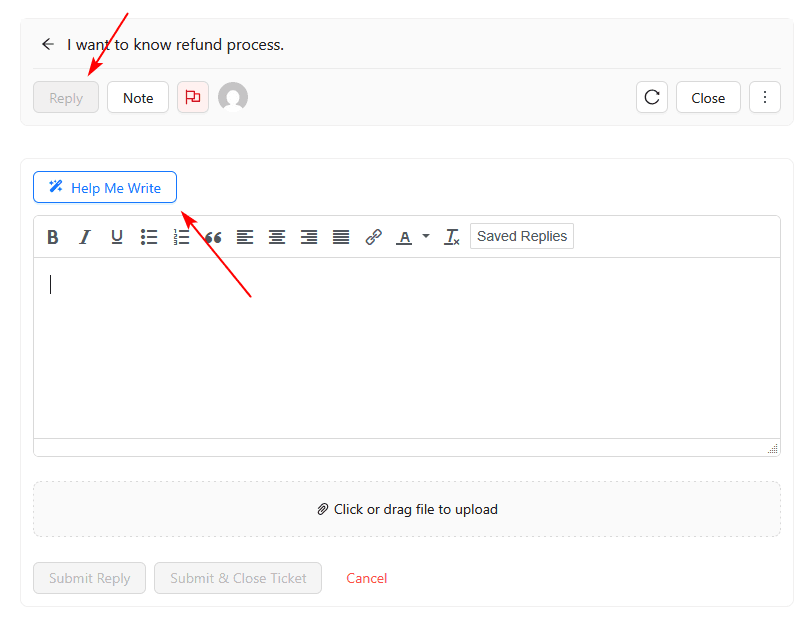The image size is (805, 624).
Task: Insert a blockquote
Action: point(213,237)
